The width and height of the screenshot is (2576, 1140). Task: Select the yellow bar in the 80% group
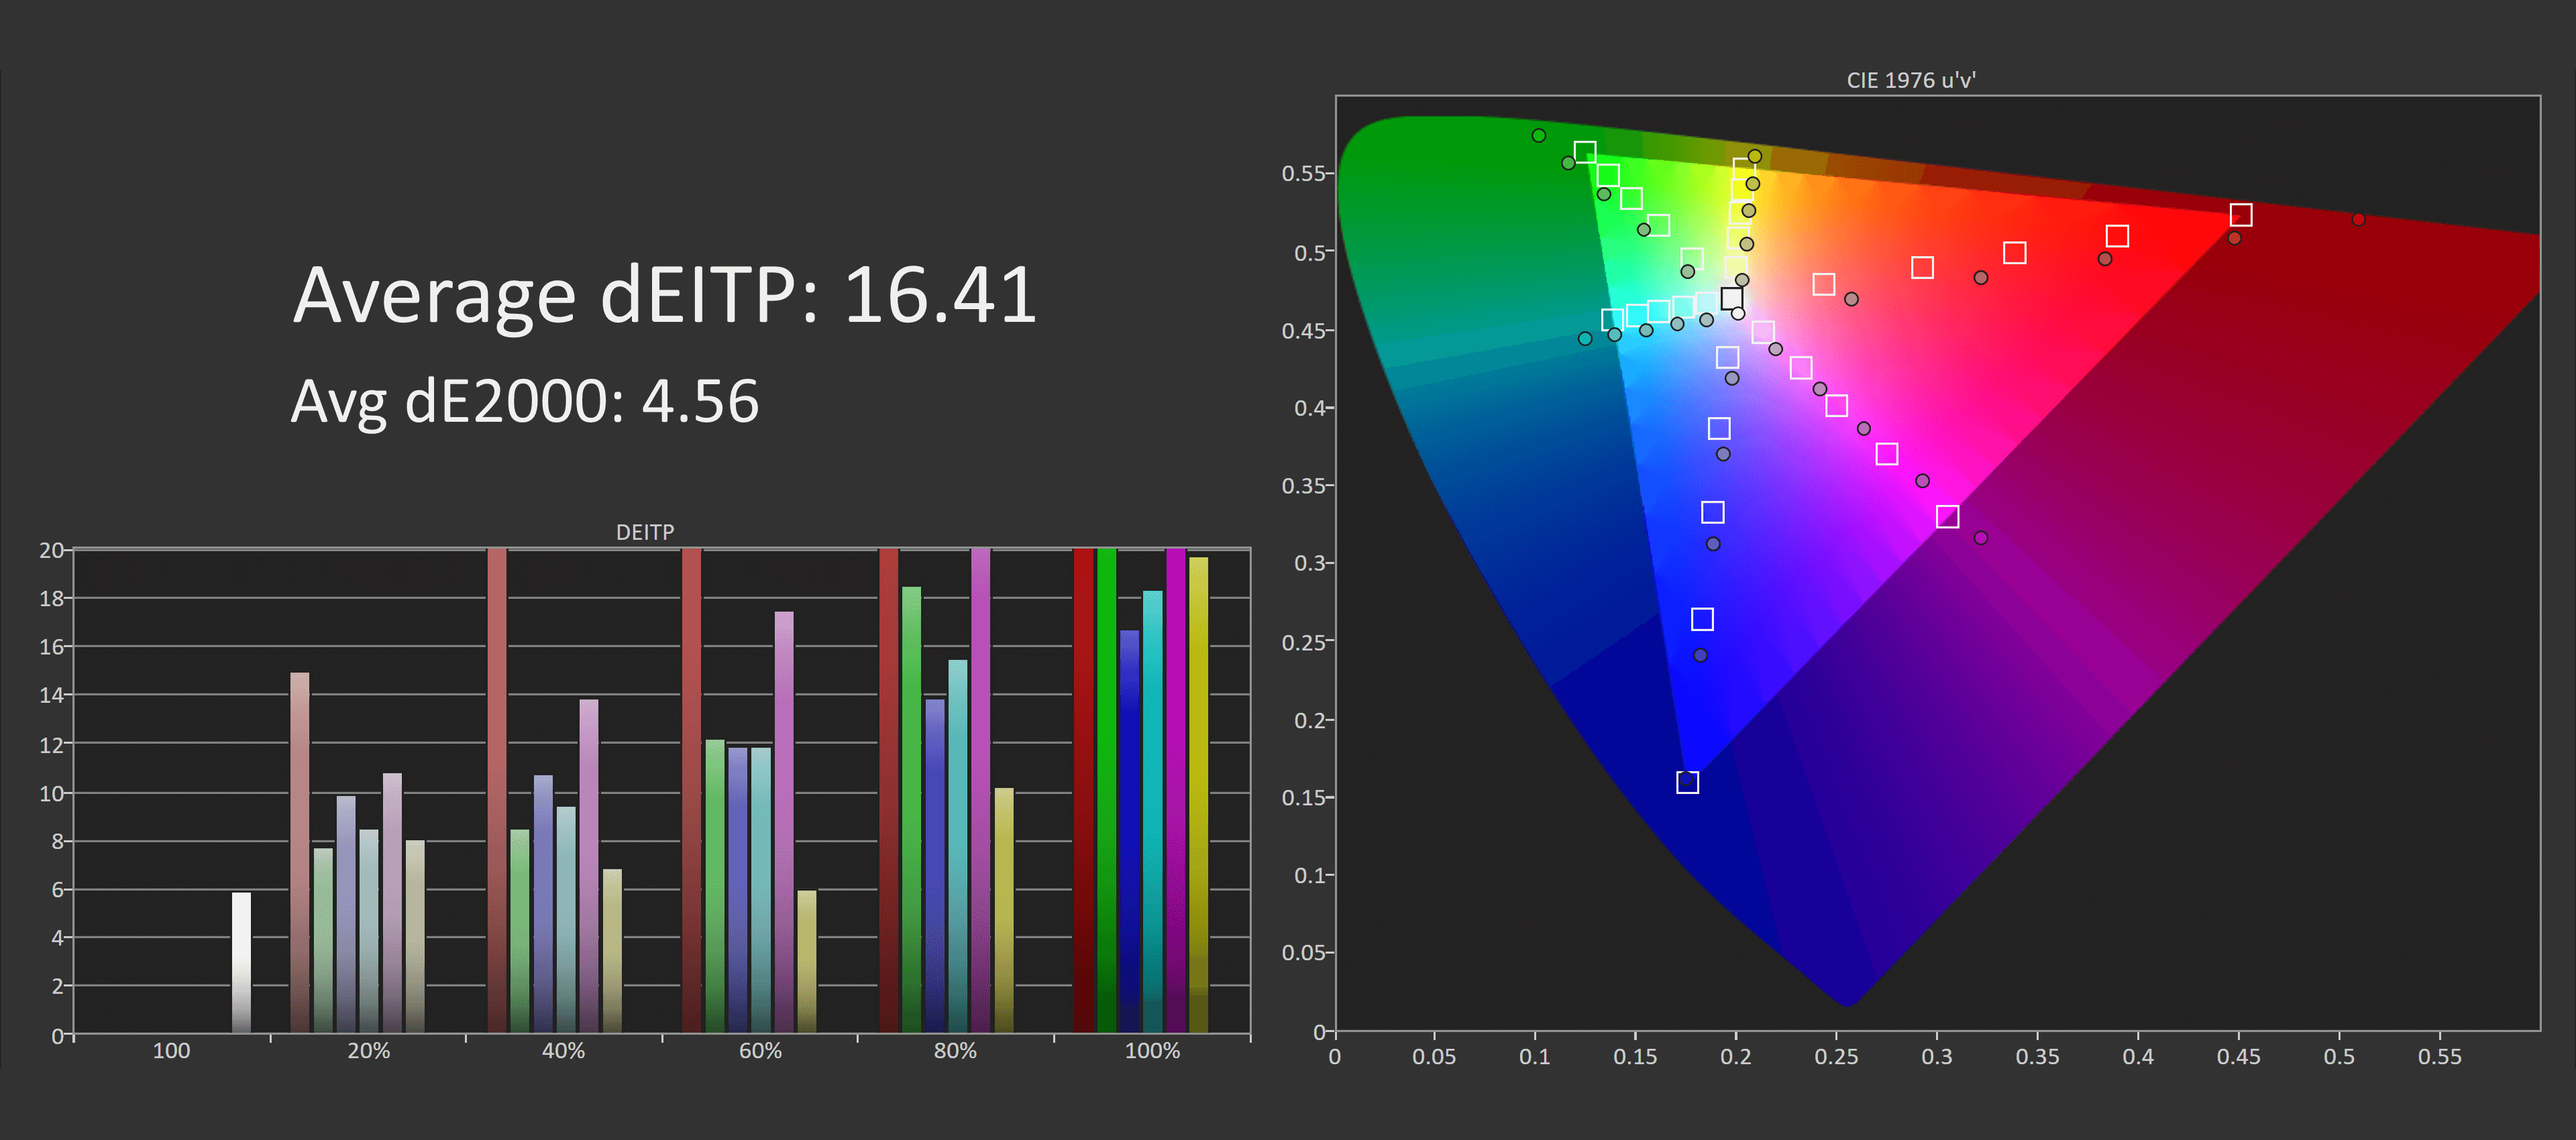click(x=1004, y=910)
